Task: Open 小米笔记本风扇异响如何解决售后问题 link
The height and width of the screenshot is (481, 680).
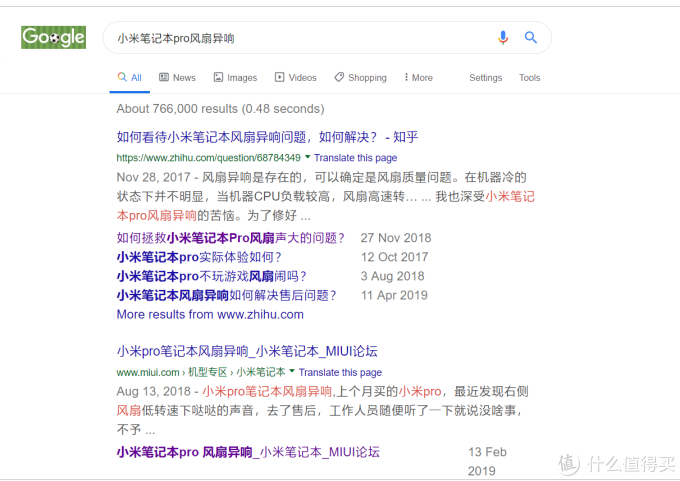Action: [x=226, y=295]
